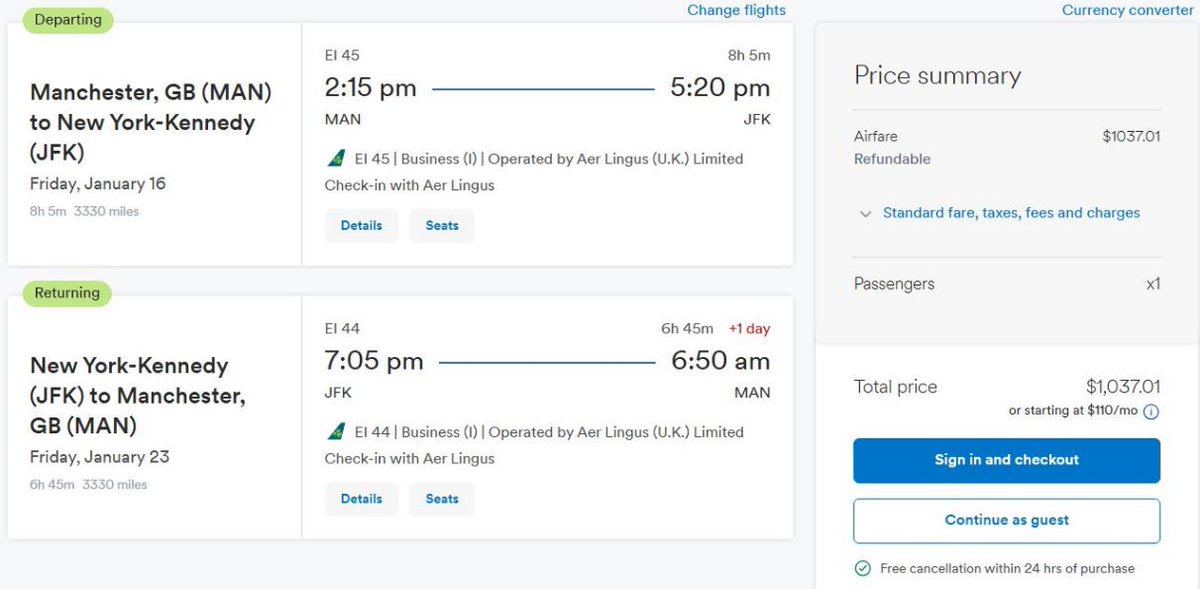Open the Currency converter link

click(1128, 10)
